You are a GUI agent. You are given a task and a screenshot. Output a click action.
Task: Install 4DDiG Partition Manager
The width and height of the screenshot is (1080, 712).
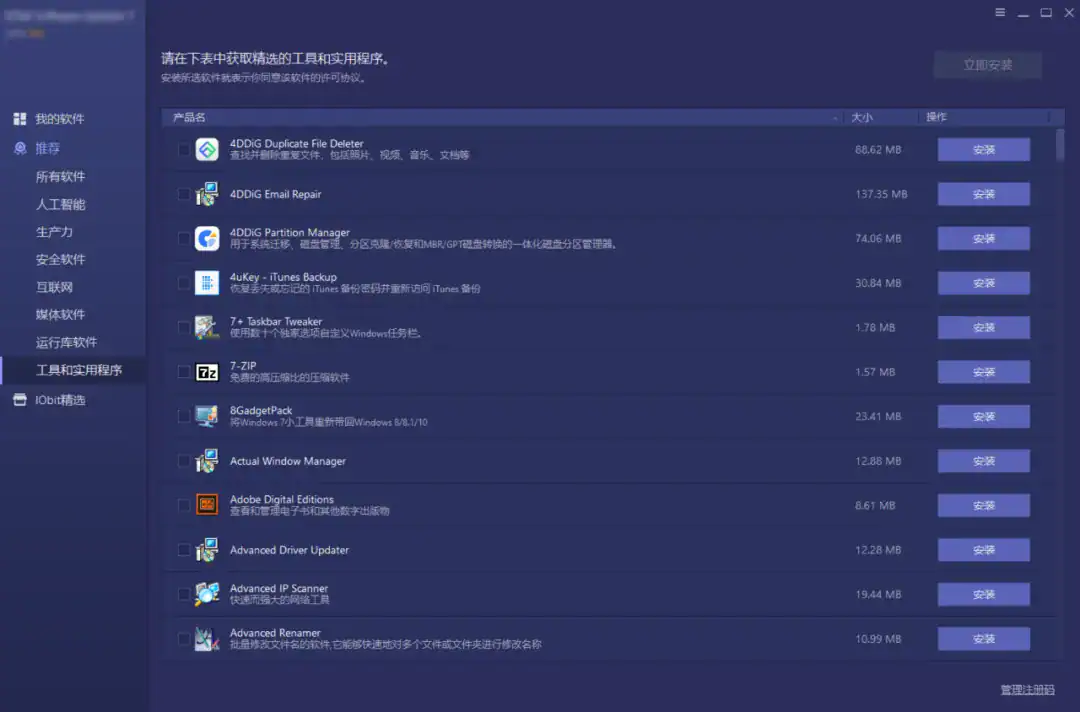click(984, 238)
